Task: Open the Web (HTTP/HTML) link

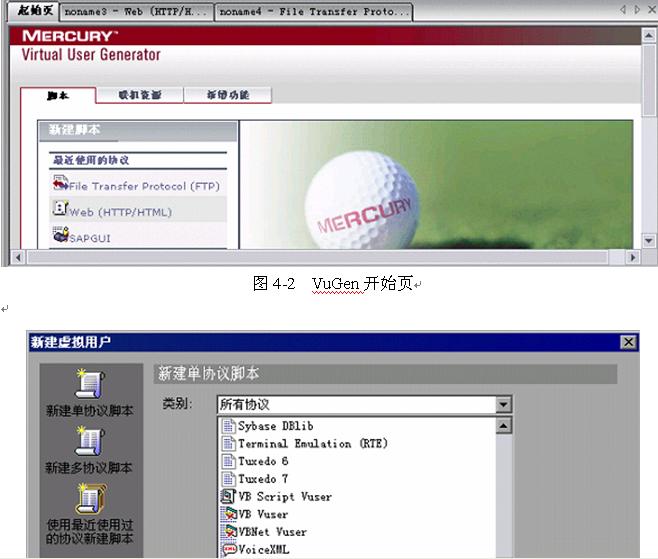Action: coord(120,212)
